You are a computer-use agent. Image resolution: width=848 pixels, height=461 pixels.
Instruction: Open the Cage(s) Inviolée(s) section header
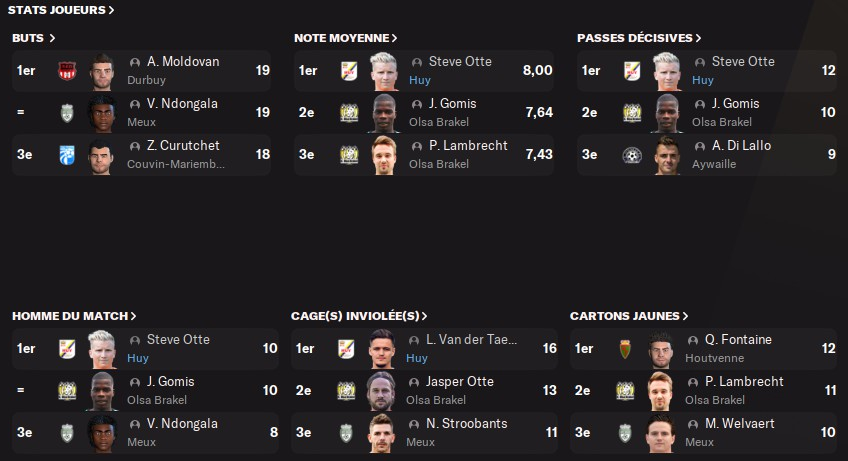tap(359, 316)
